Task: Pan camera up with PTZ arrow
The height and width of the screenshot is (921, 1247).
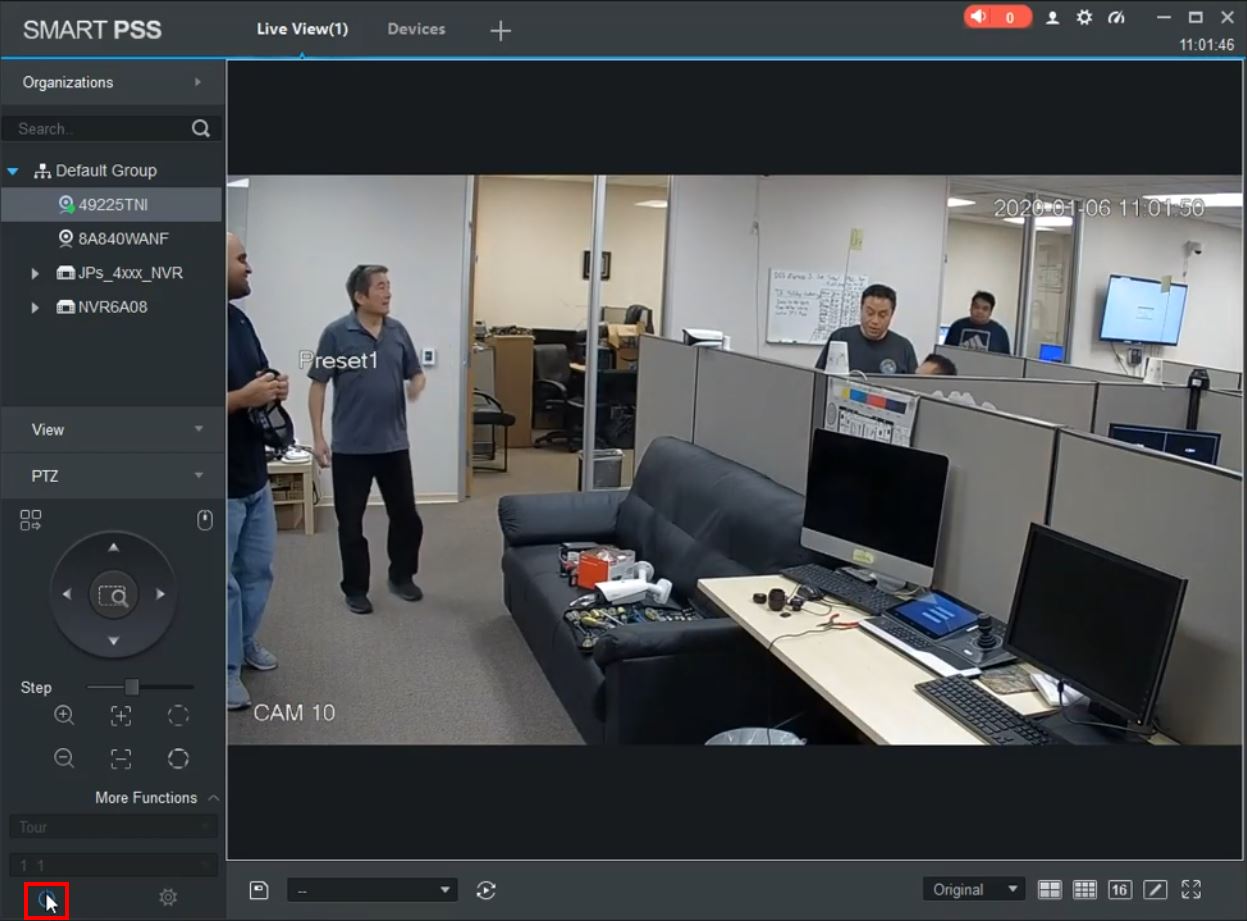Action: (x=113, y=547)
